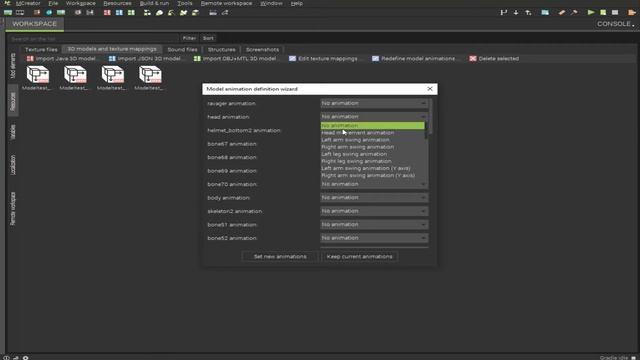The height and width of the screenshot is (360, 640).
Task: Click the green play Run client icon
Action: click(591, 13)
